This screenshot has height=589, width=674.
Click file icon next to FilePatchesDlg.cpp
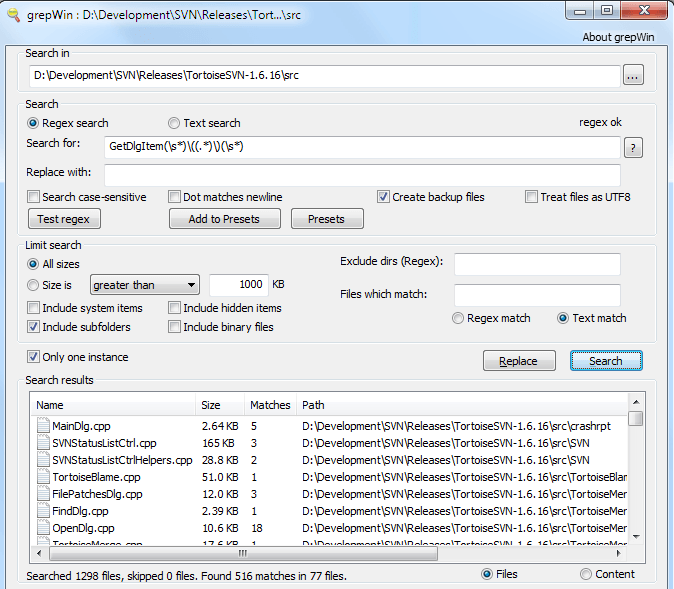tap(43, 494)
